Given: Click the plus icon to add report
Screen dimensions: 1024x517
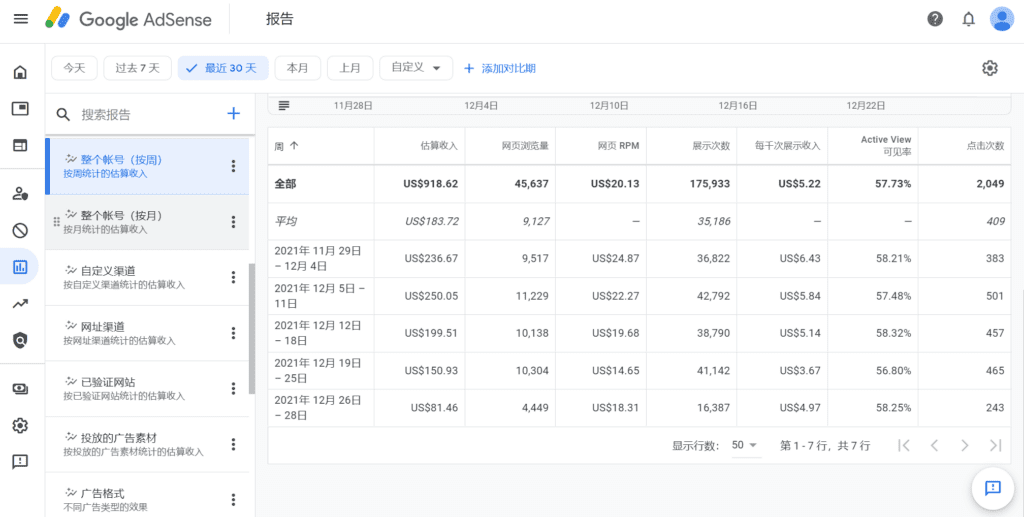Looking at the screenshot, I should pos(233,114).
